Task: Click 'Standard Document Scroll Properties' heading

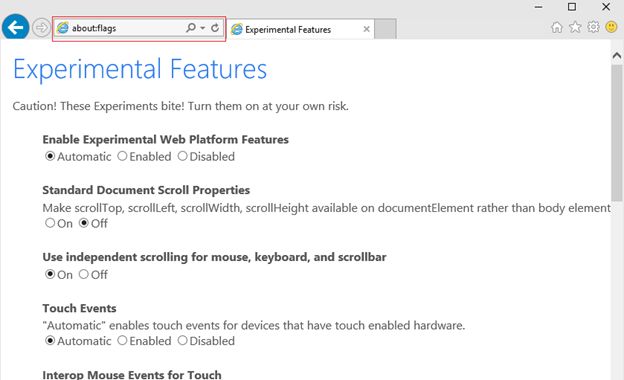Action: click(x=146, y=190)
